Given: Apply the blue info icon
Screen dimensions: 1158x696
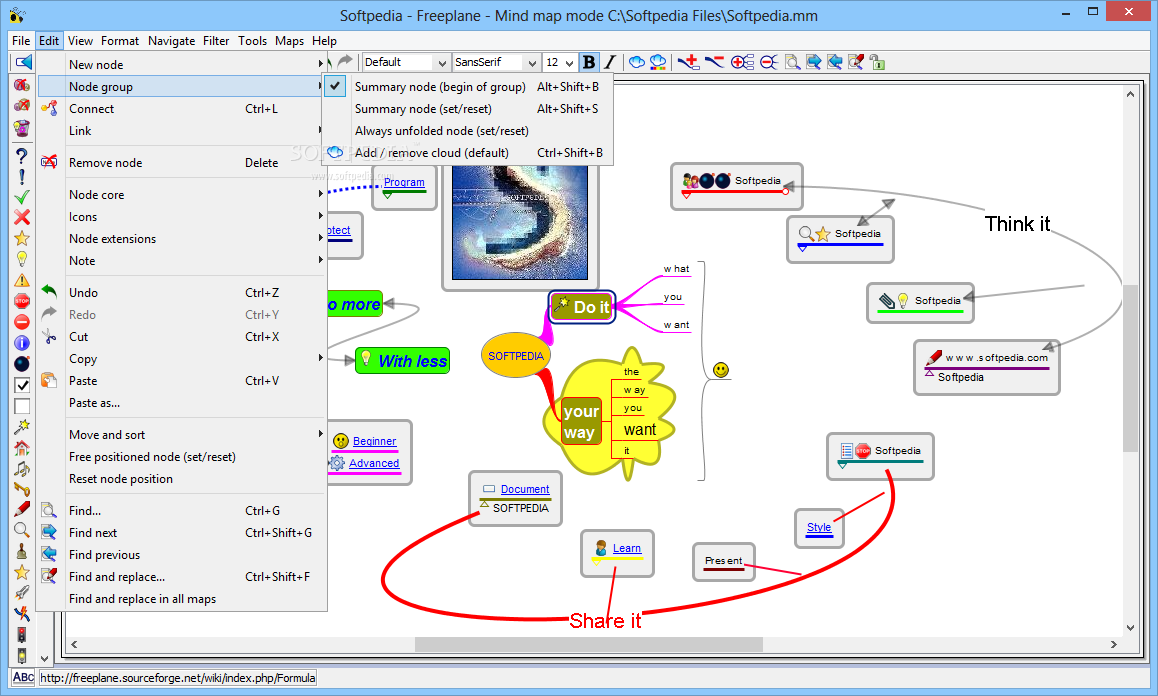Looking at the screenshot, I should pyautogui.click(x=22, y=343).
